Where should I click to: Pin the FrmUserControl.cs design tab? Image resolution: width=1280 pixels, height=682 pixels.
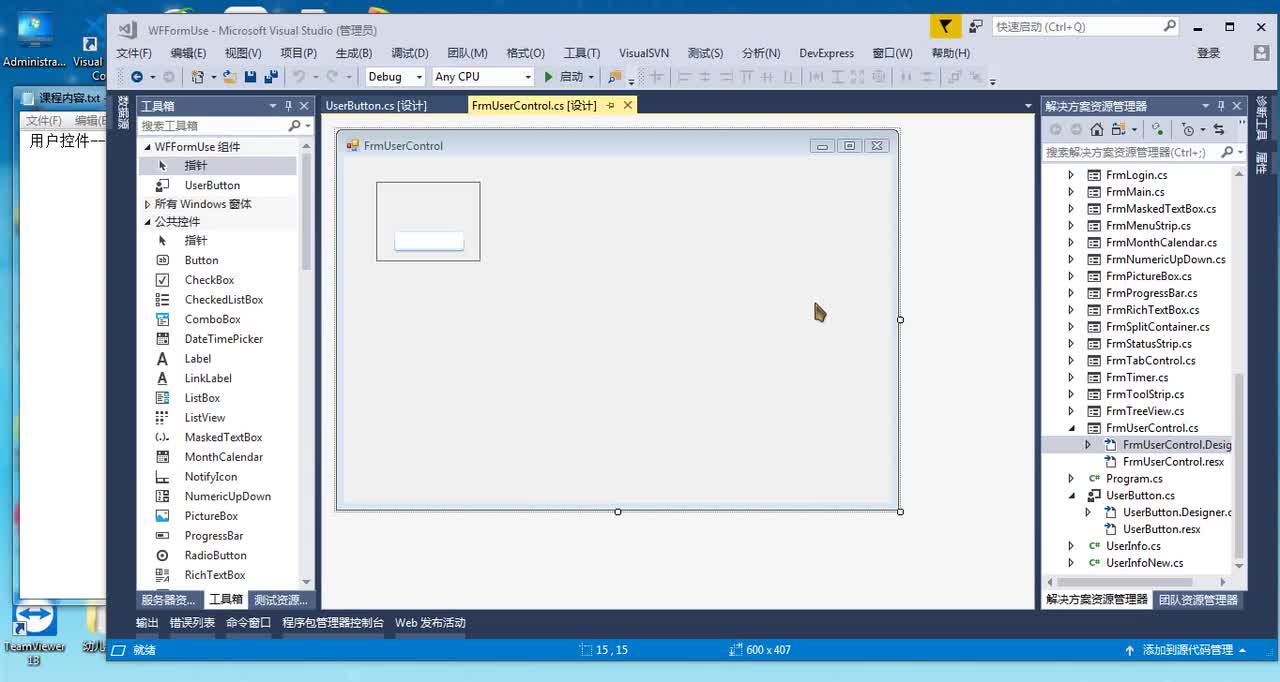(610, 105)
